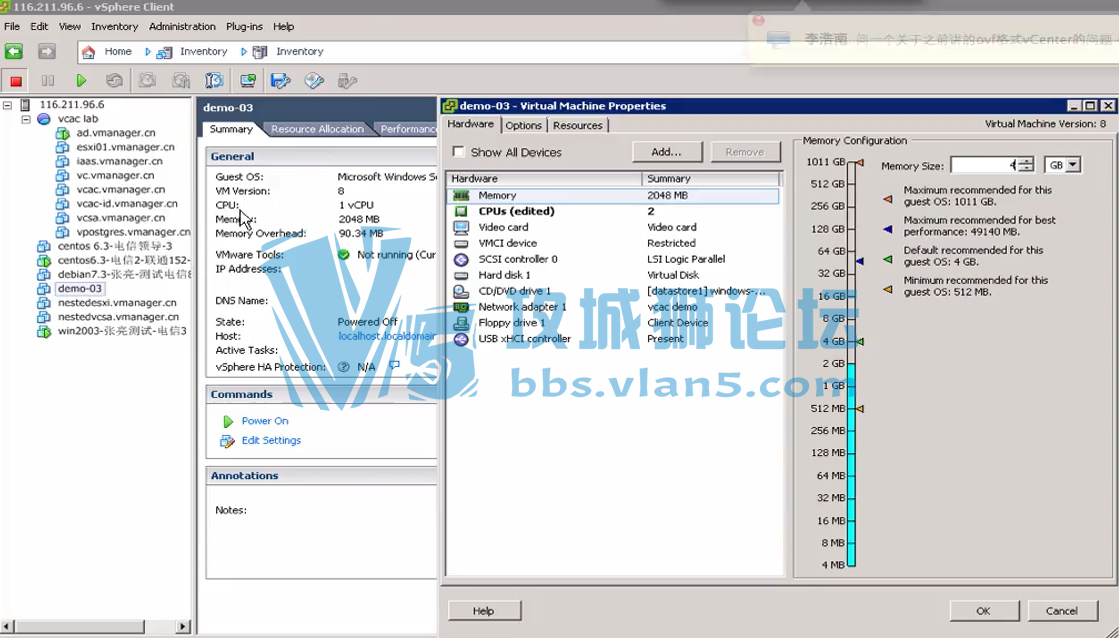The width and height of the screenshot is (1119, 638).
Task: Click the Power On command link
Action: [x=265, y=421]
